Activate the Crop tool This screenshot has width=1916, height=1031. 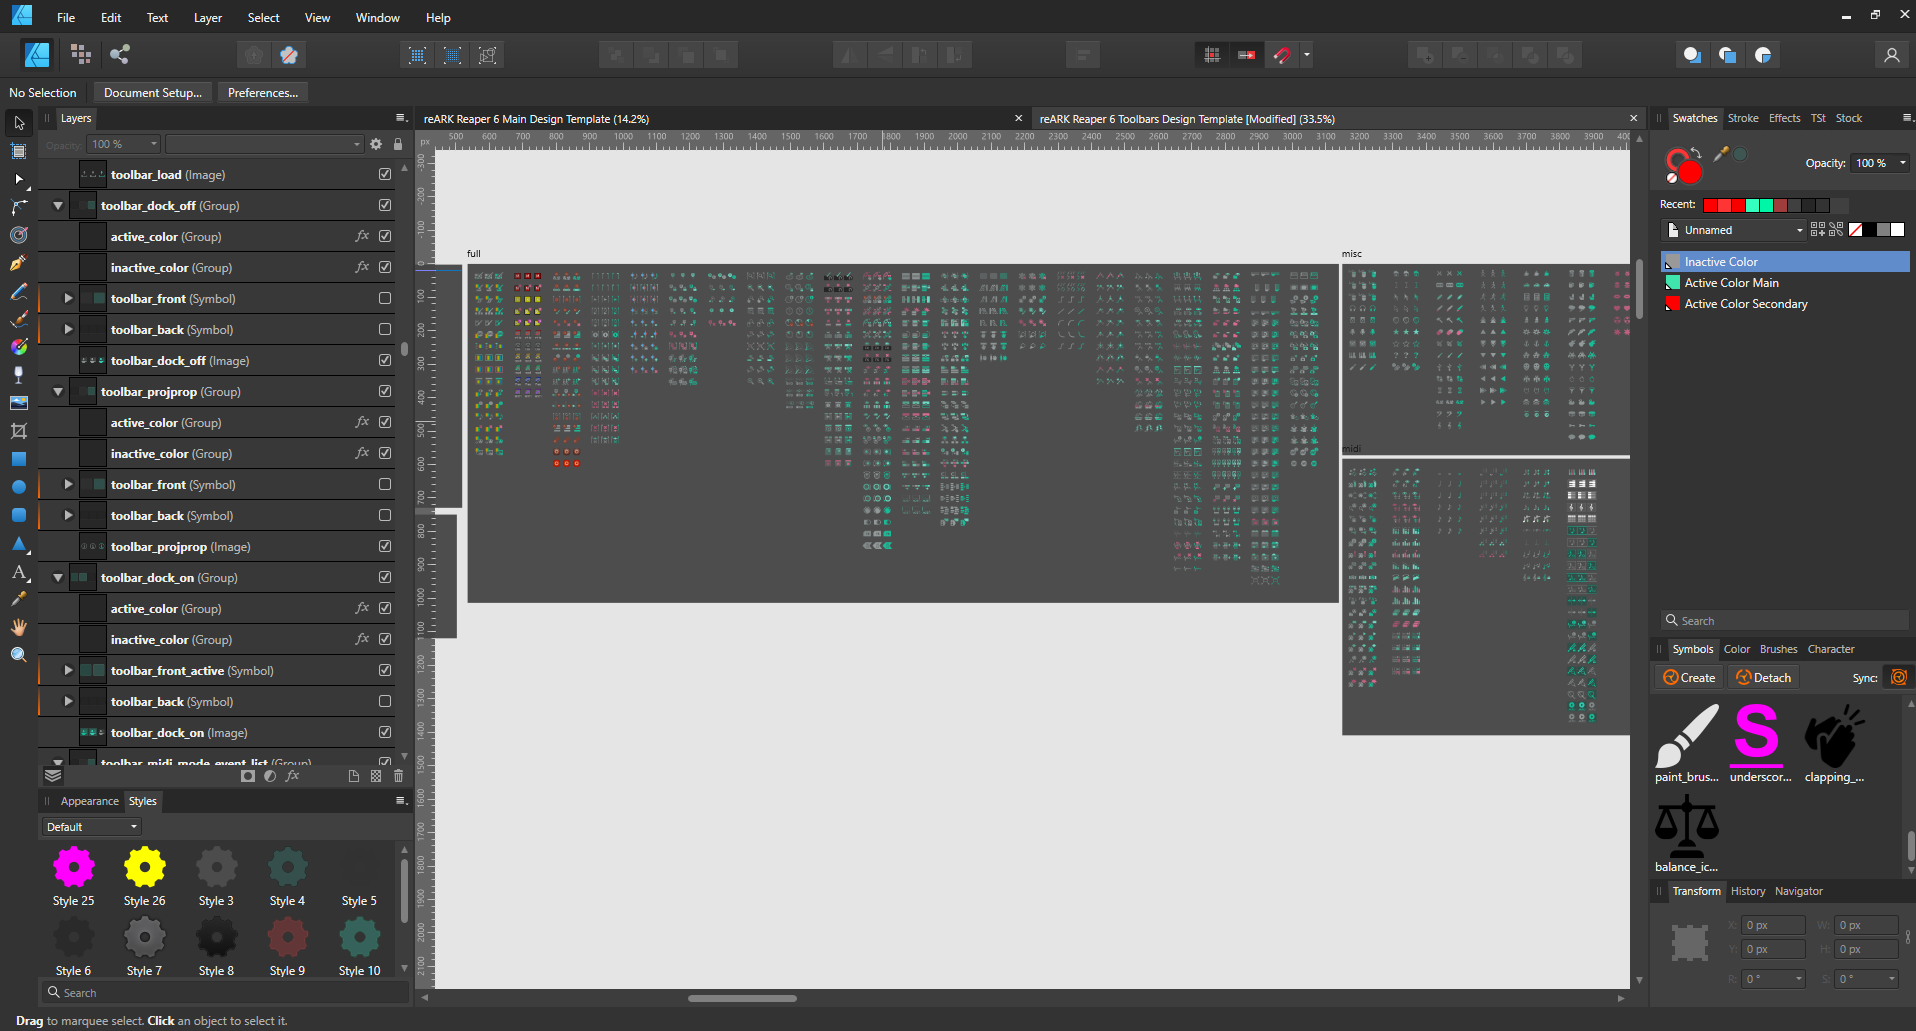(18, 431)
